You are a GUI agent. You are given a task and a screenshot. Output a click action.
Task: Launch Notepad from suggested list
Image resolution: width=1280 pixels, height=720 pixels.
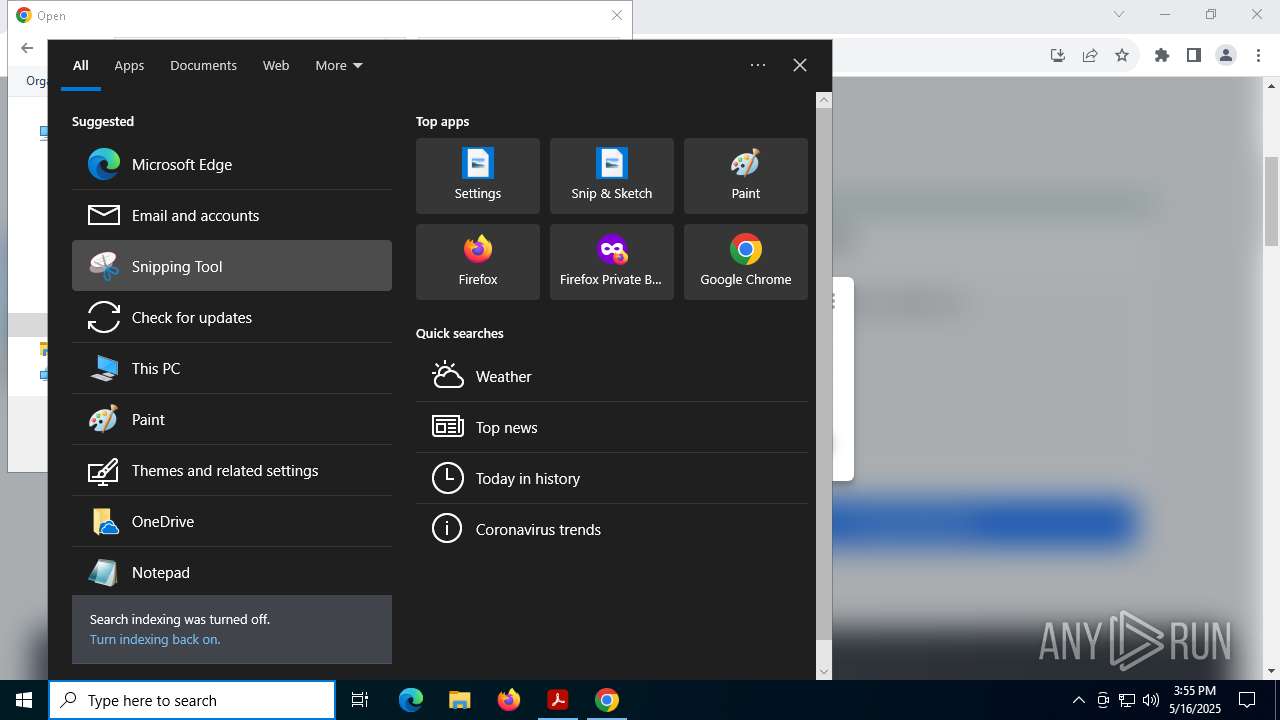click(232, 572)
